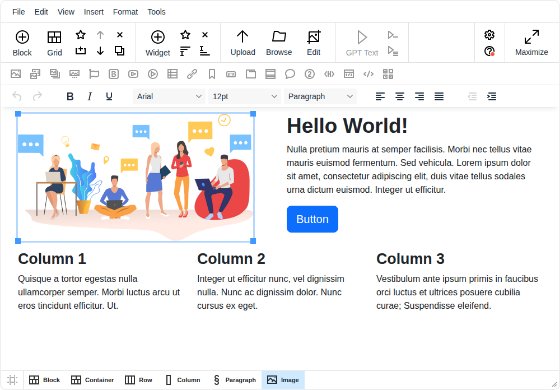This screenshot has width=560, height=390.
Task: Insert bookmark widget icon
Action: (x=211, y=74)
